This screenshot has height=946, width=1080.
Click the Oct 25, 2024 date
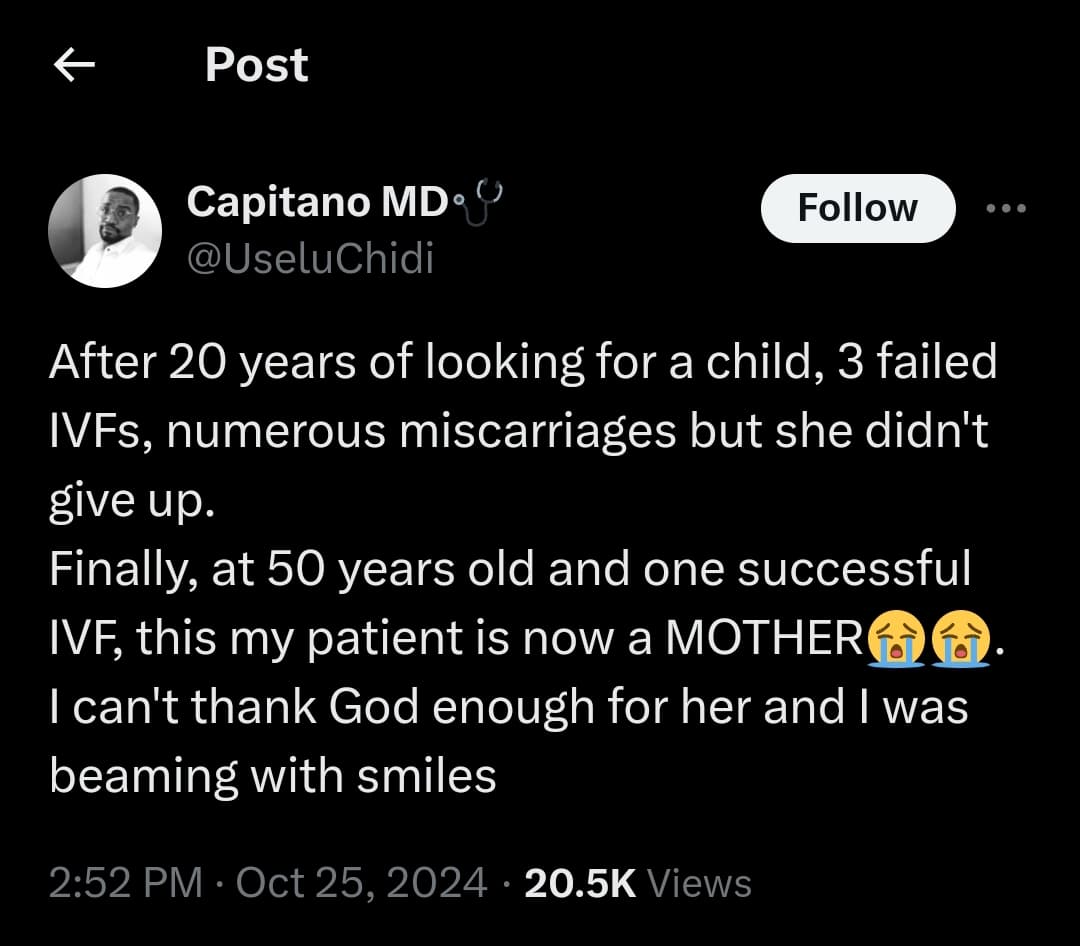tap(360, 884)
